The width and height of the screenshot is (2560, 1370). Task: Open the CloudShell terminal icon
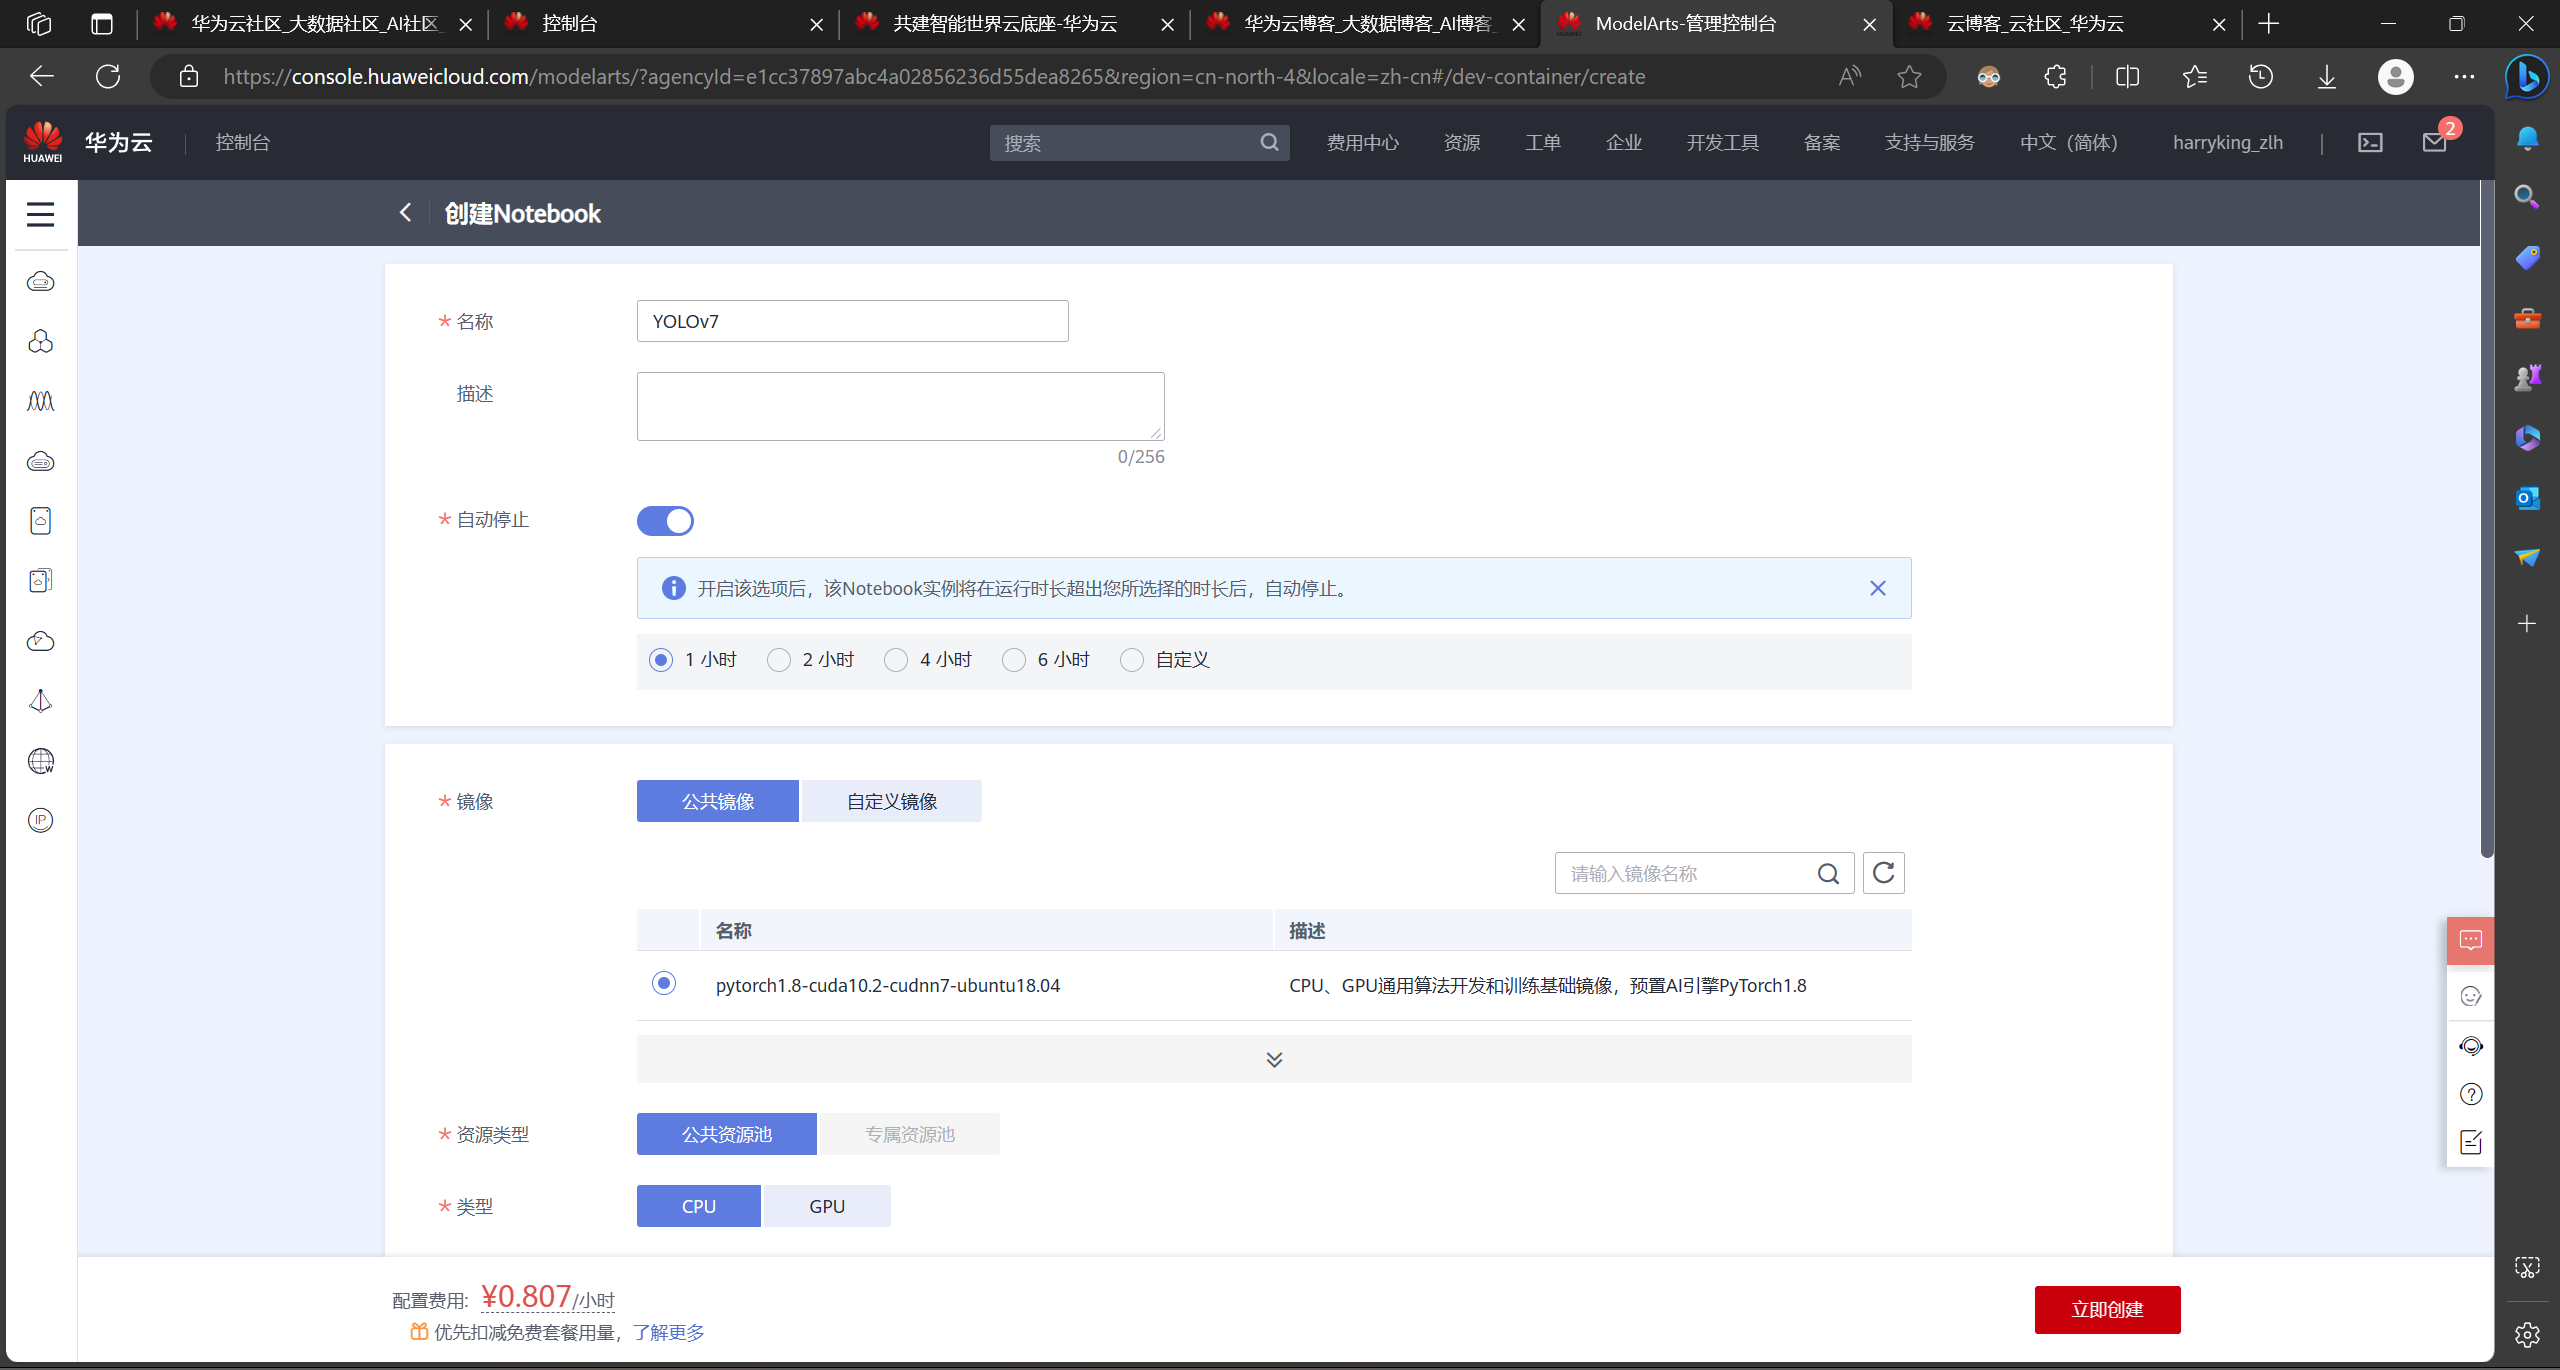tap(2370, 143)
